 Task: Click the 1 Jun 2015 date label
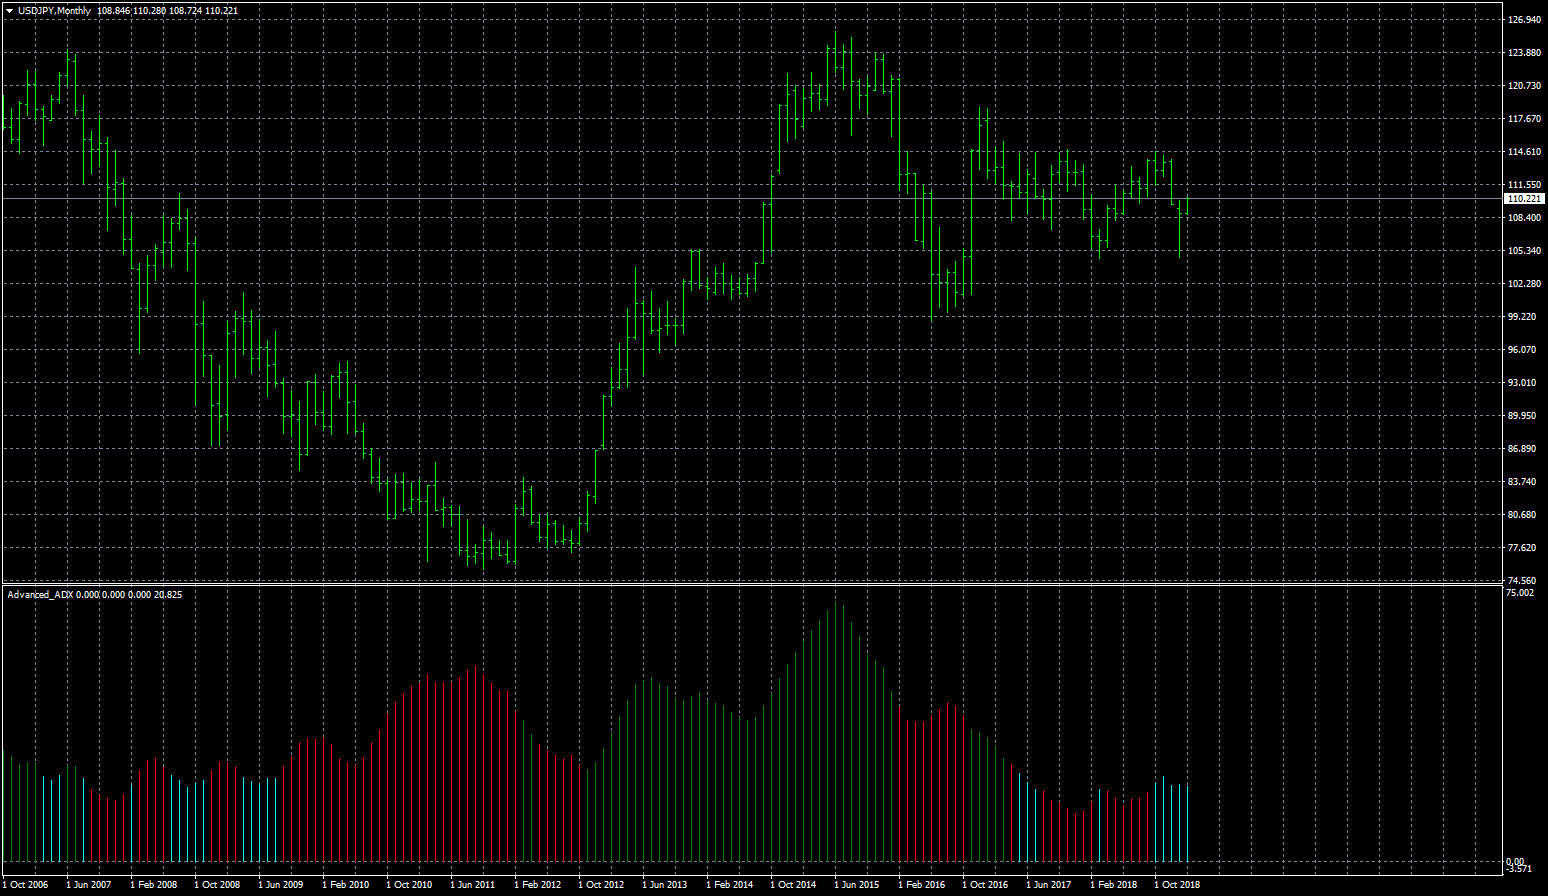(x=857, y=885)
